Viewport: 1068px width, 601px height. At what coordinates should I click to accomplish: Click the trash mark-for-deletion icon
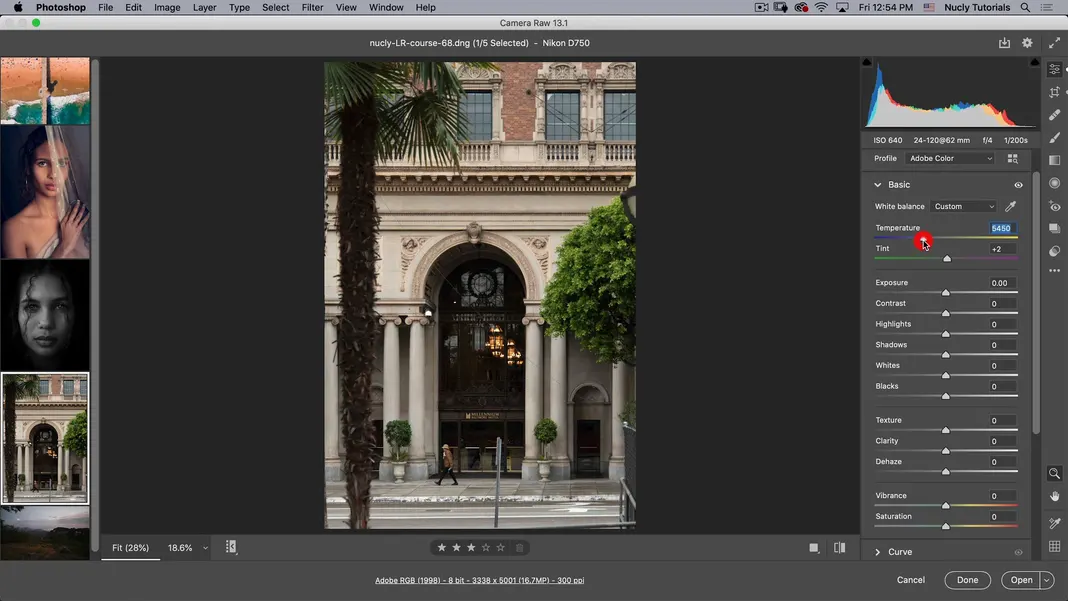(x=519, y=548)
